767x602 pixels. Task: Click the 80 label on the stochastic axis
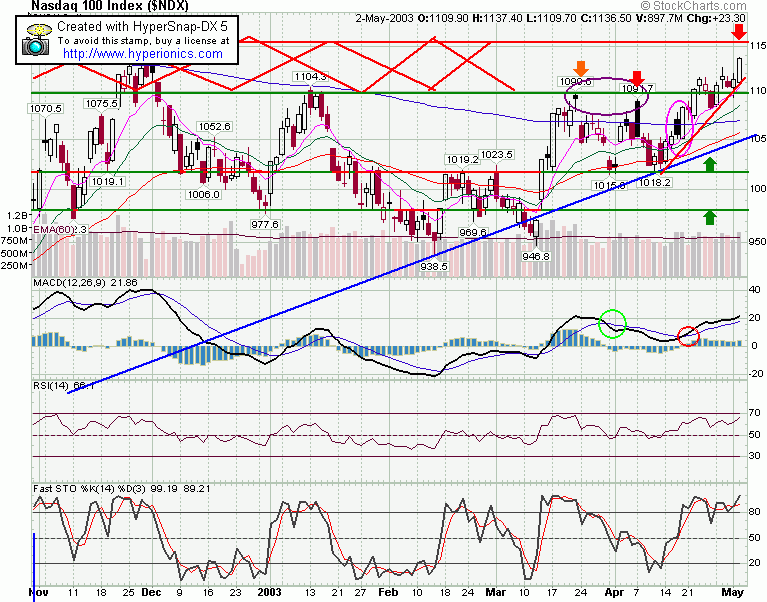tap(755, 512)
